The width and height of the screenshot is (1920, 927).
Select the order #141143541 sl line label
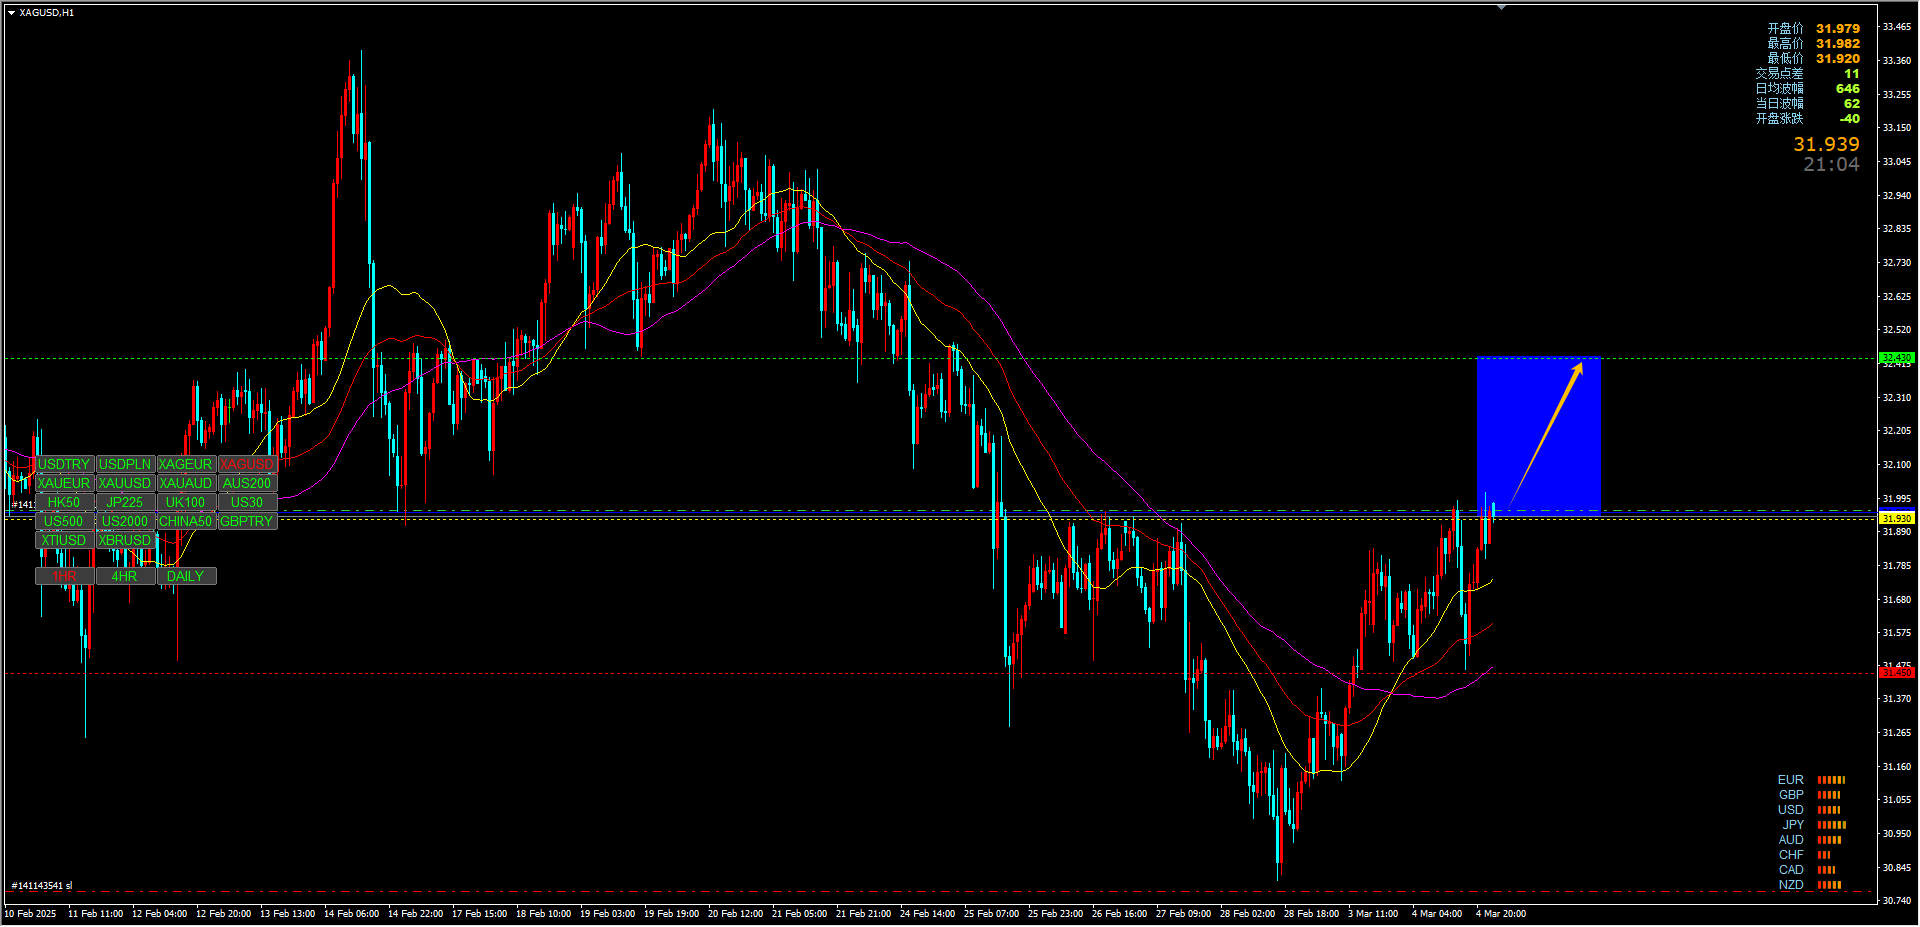(42, 886)
